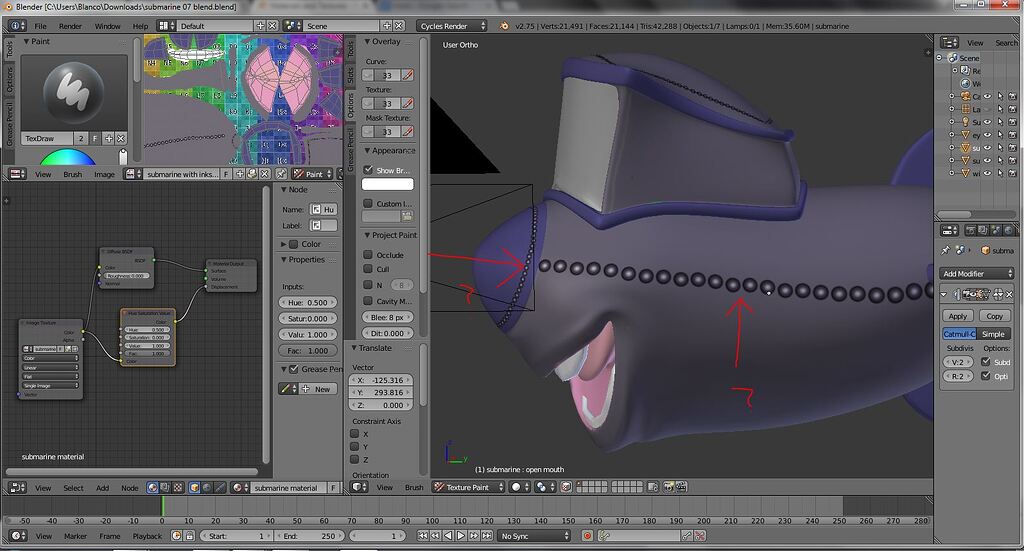1024x551 pixels.
Task: Add a new TexDraw brush copy
Action: pos(109,138)
